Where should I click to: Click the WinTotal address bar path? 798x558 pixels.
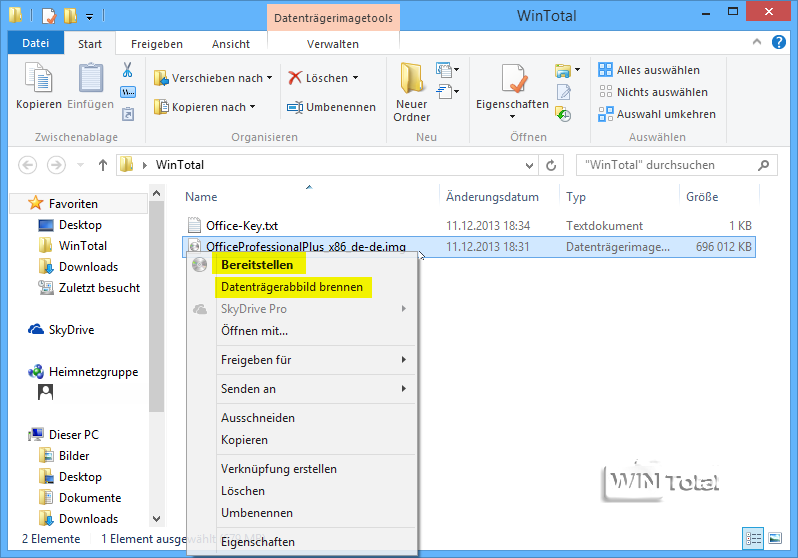coord(180,165)
